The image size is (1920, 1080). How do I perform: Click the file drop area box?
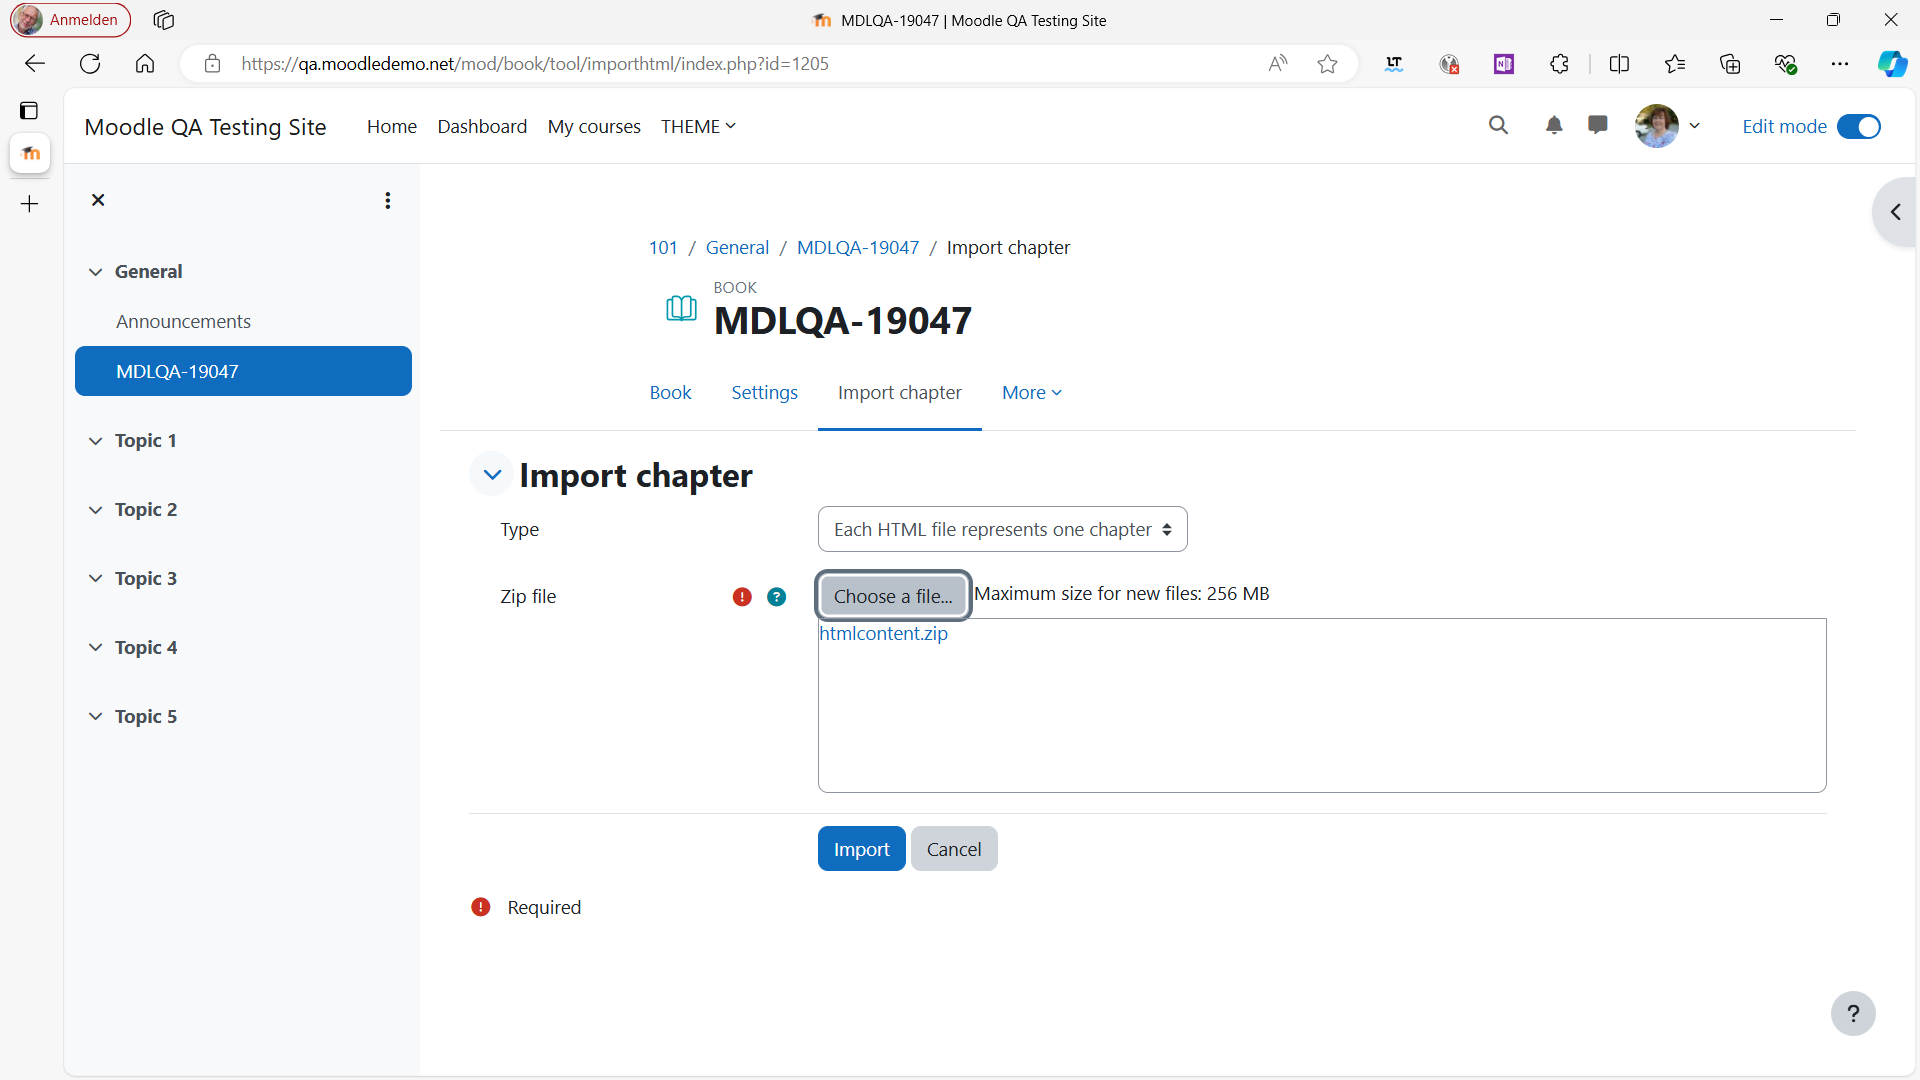coord(1322,705)
